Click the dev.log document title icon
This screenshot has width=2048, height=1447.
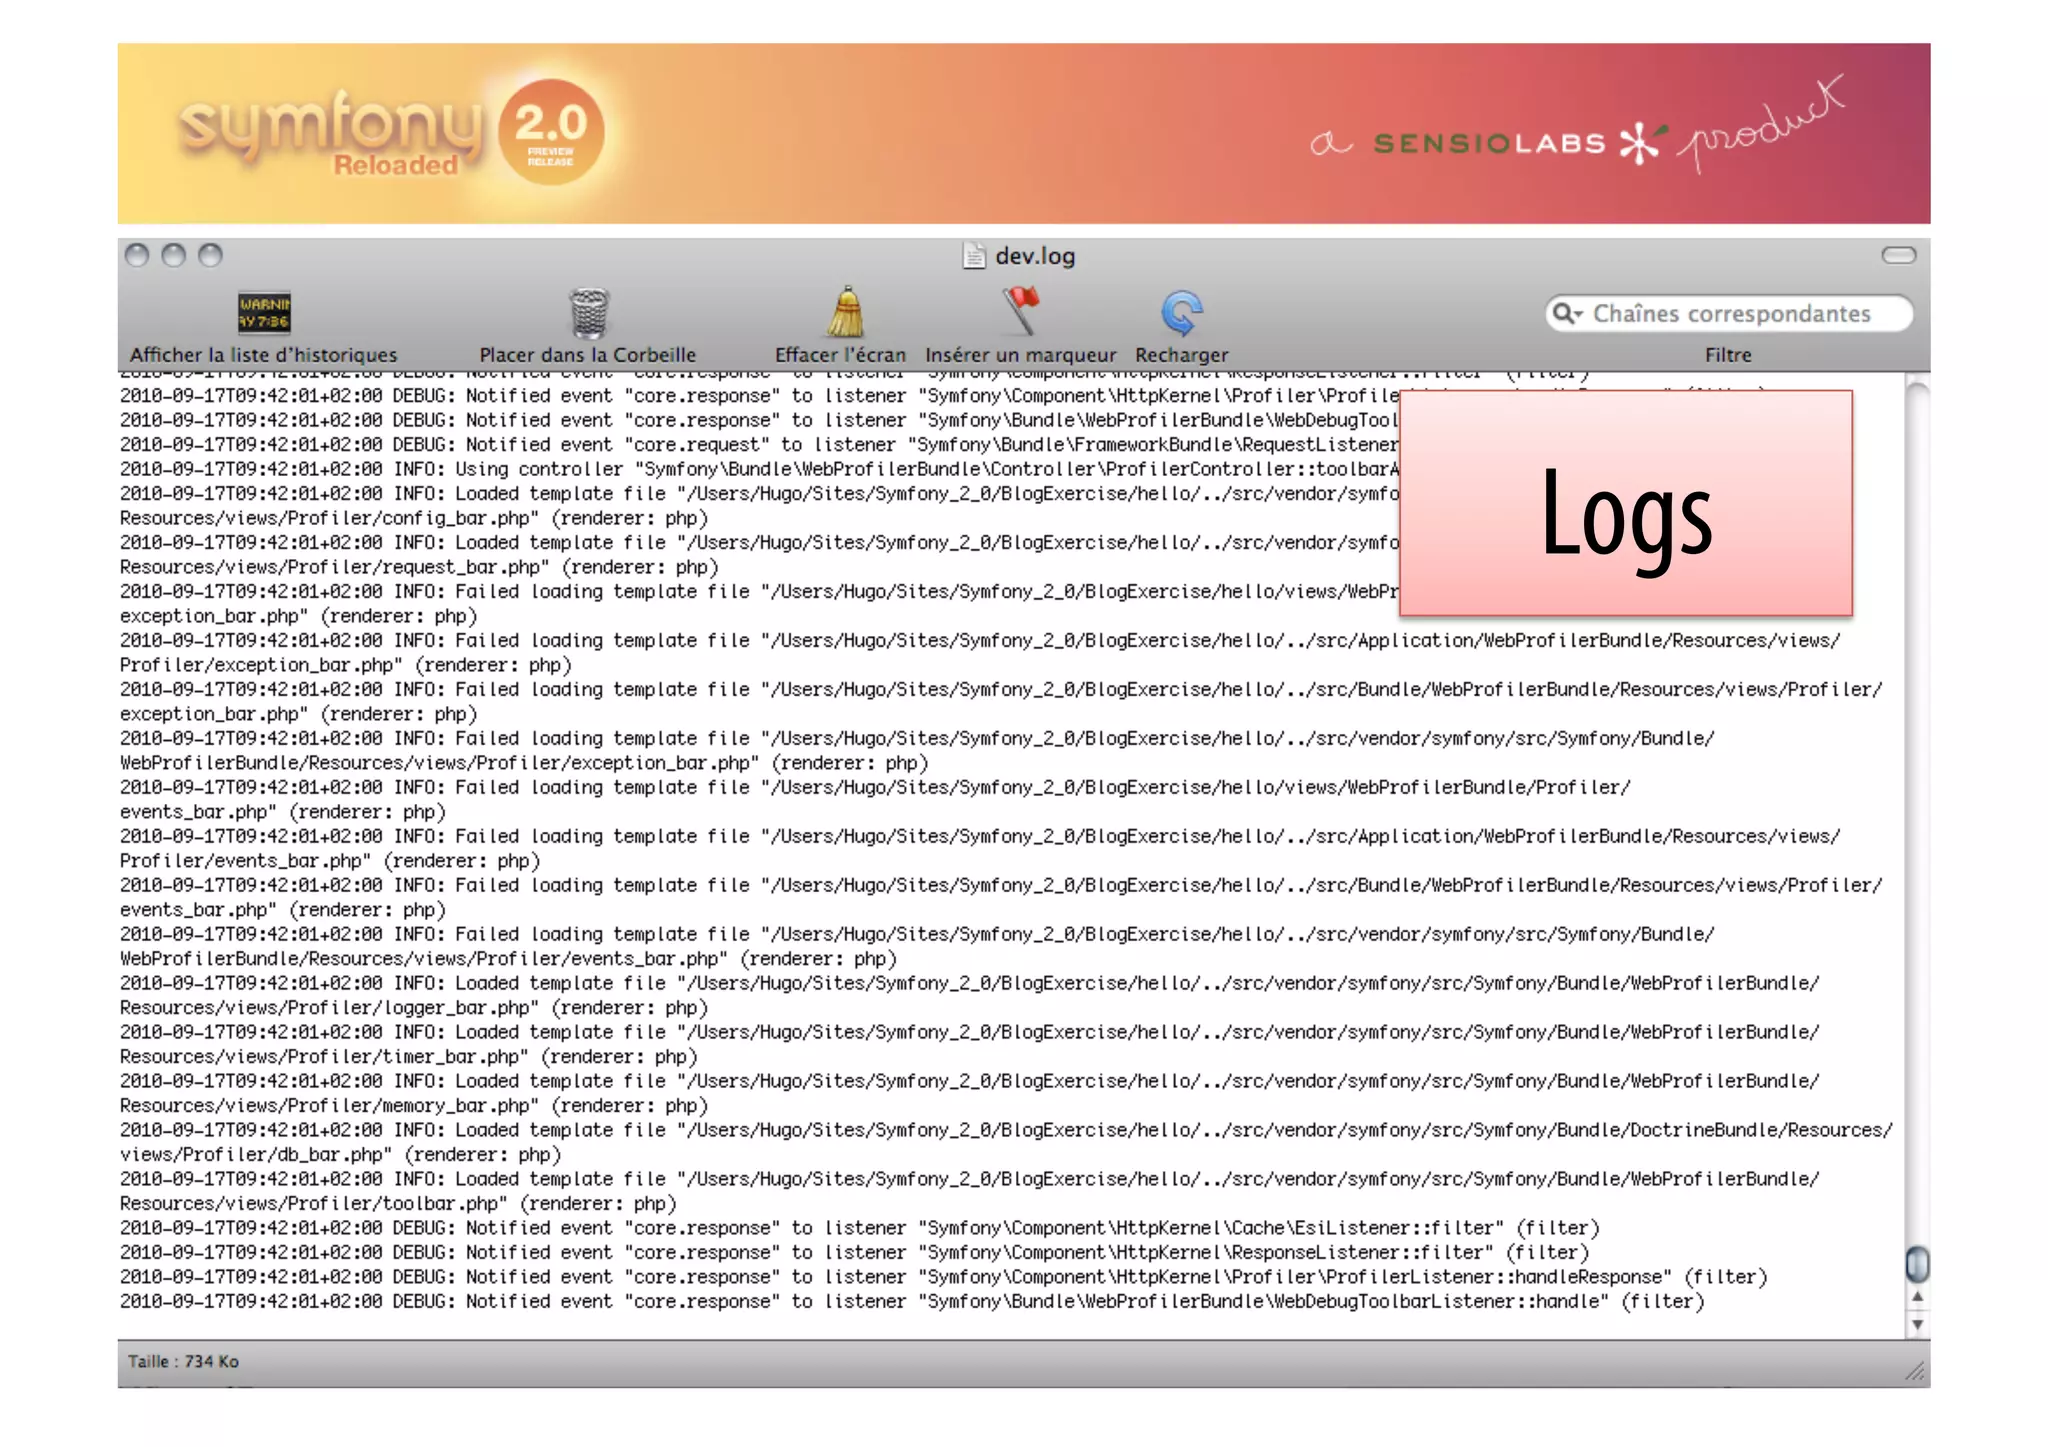pos(973,256)
